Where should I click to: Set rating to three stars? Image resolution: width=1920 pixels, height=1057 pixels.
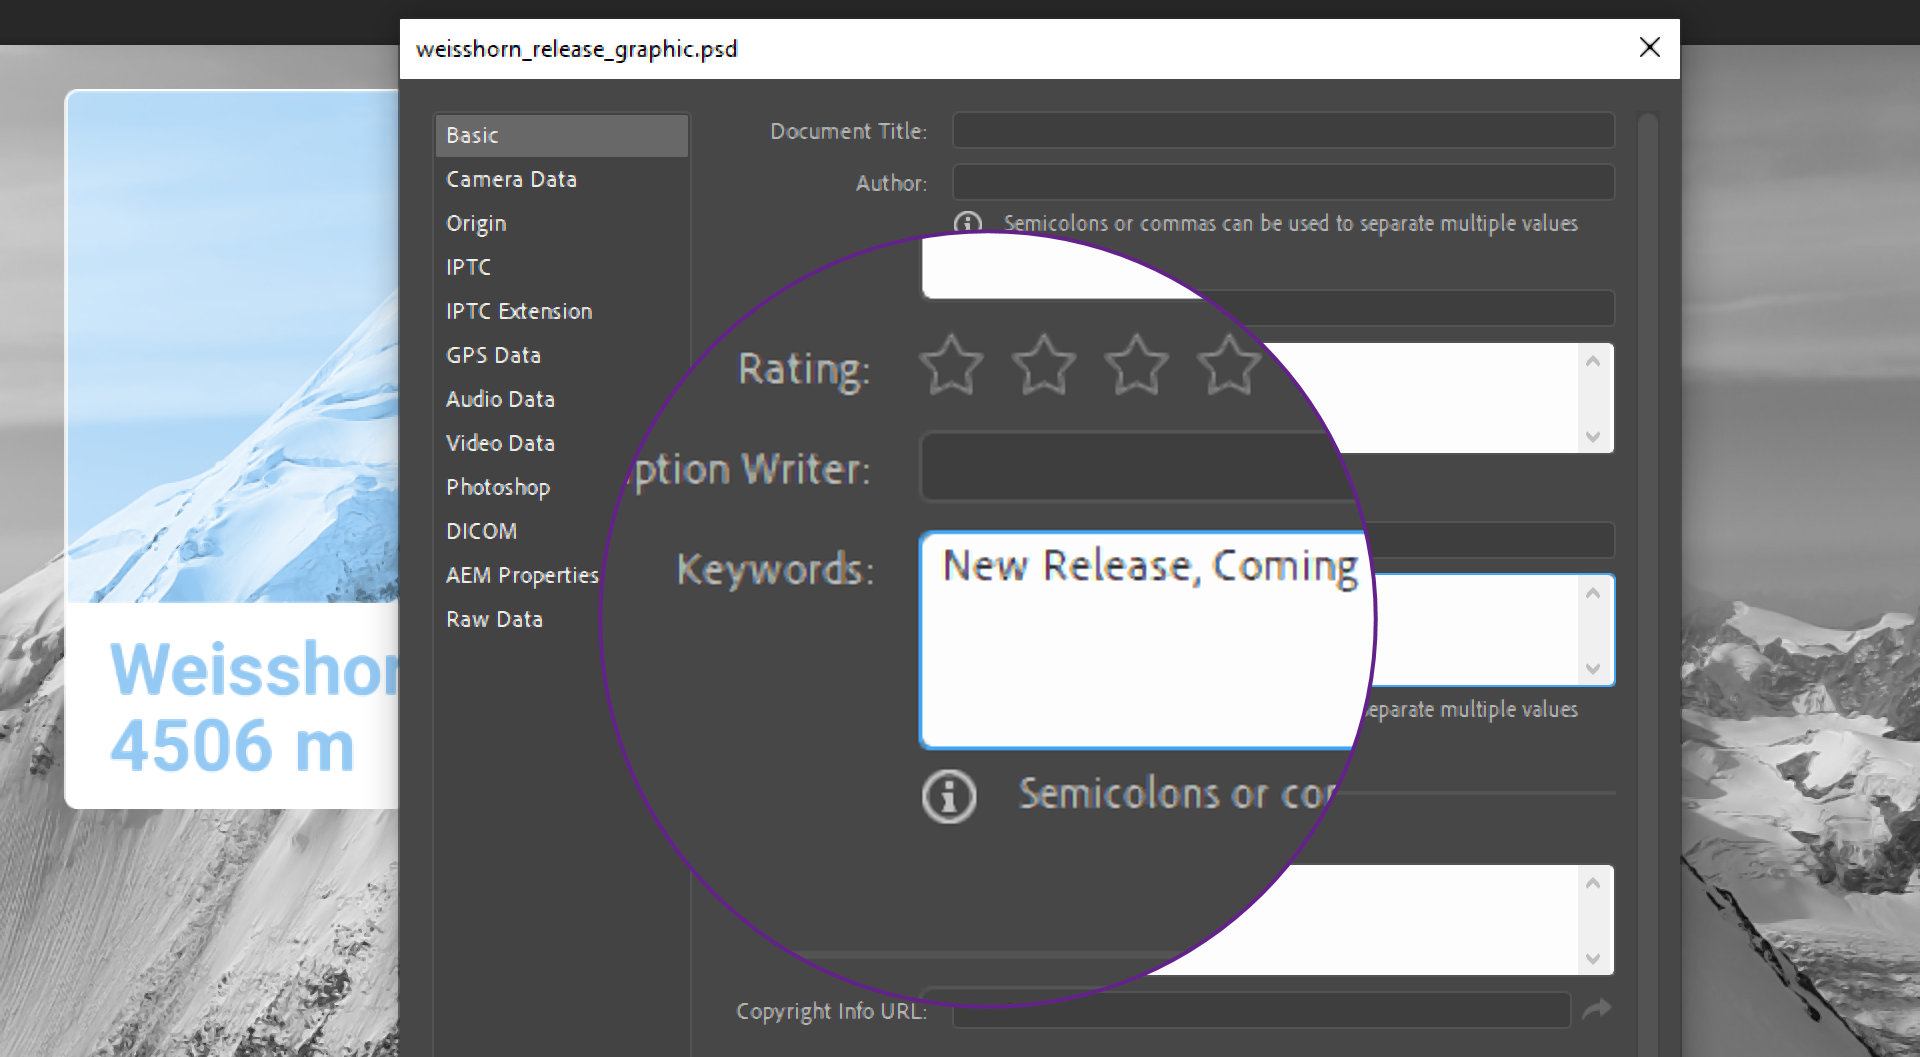(1137, 365)
